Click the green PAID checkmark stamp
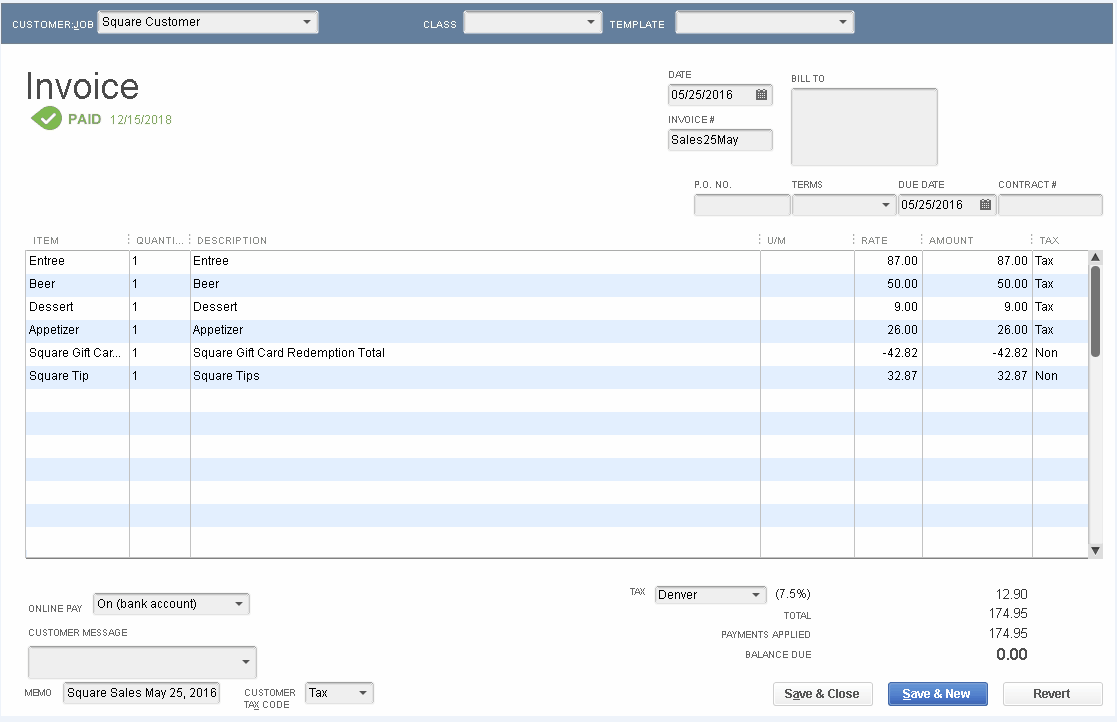Image resolution: width=1117 pixels, height=722 pixels. (x=47, y=118)
